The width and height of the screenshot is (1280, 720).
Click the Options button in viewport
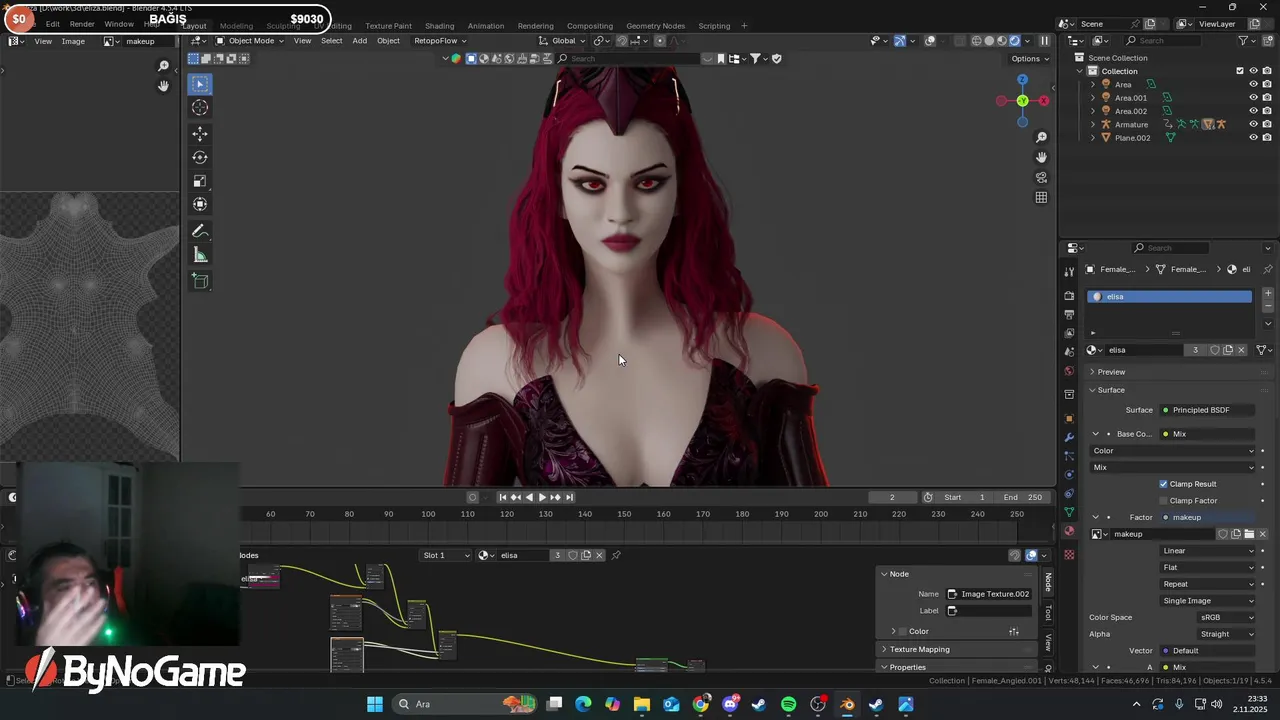(1029, 58)
